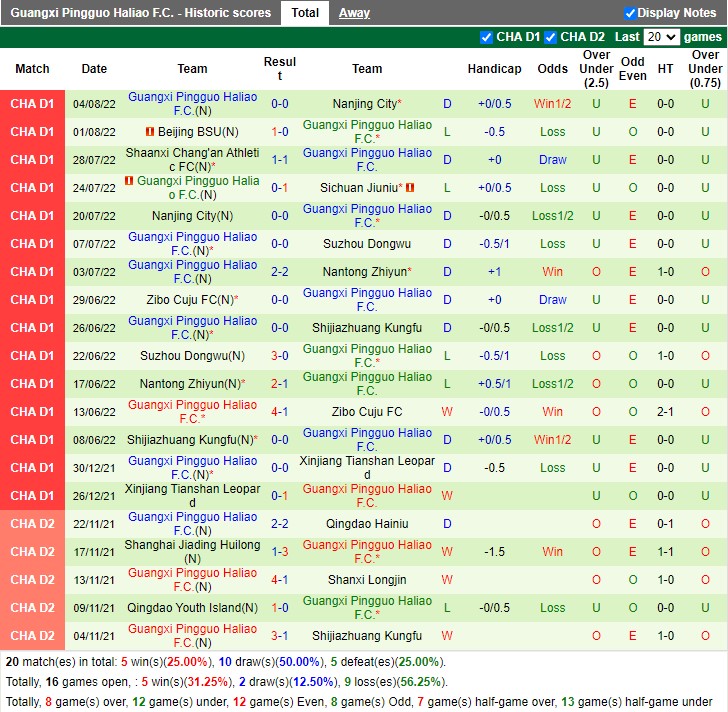Image resolution: width=728 pixels, height=712 pixels.
Task: Toggle the Display Notes checkbox
Action: [630, 13]
